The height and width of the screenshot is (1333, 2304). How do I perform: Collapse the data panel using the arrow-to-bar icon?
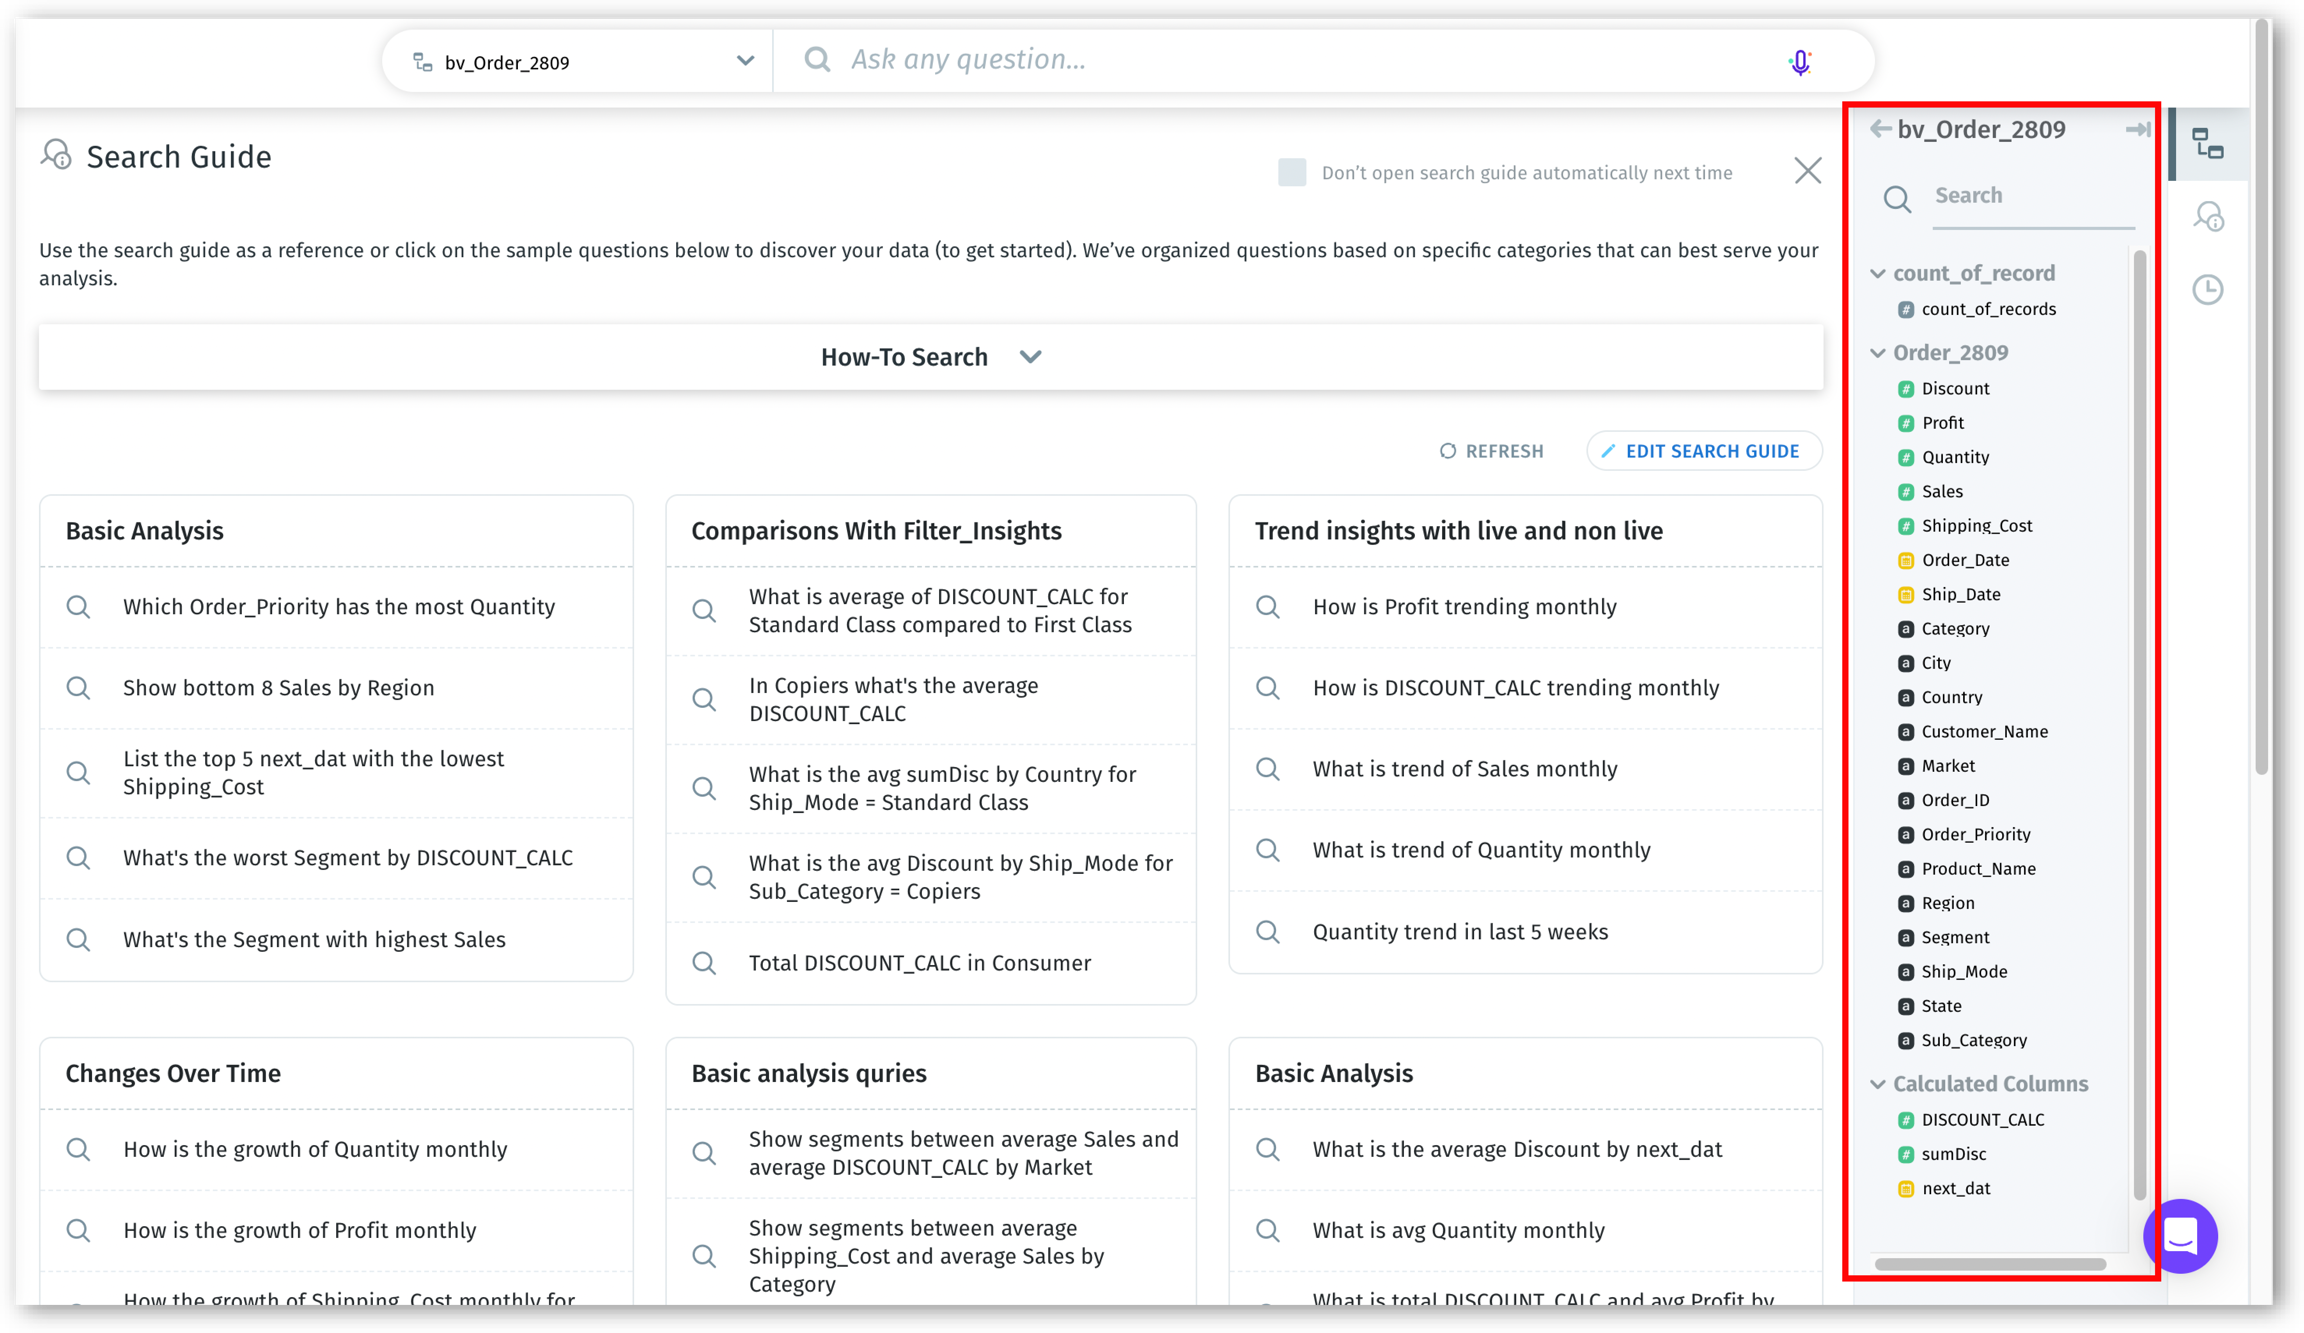tap(2137, 129)
